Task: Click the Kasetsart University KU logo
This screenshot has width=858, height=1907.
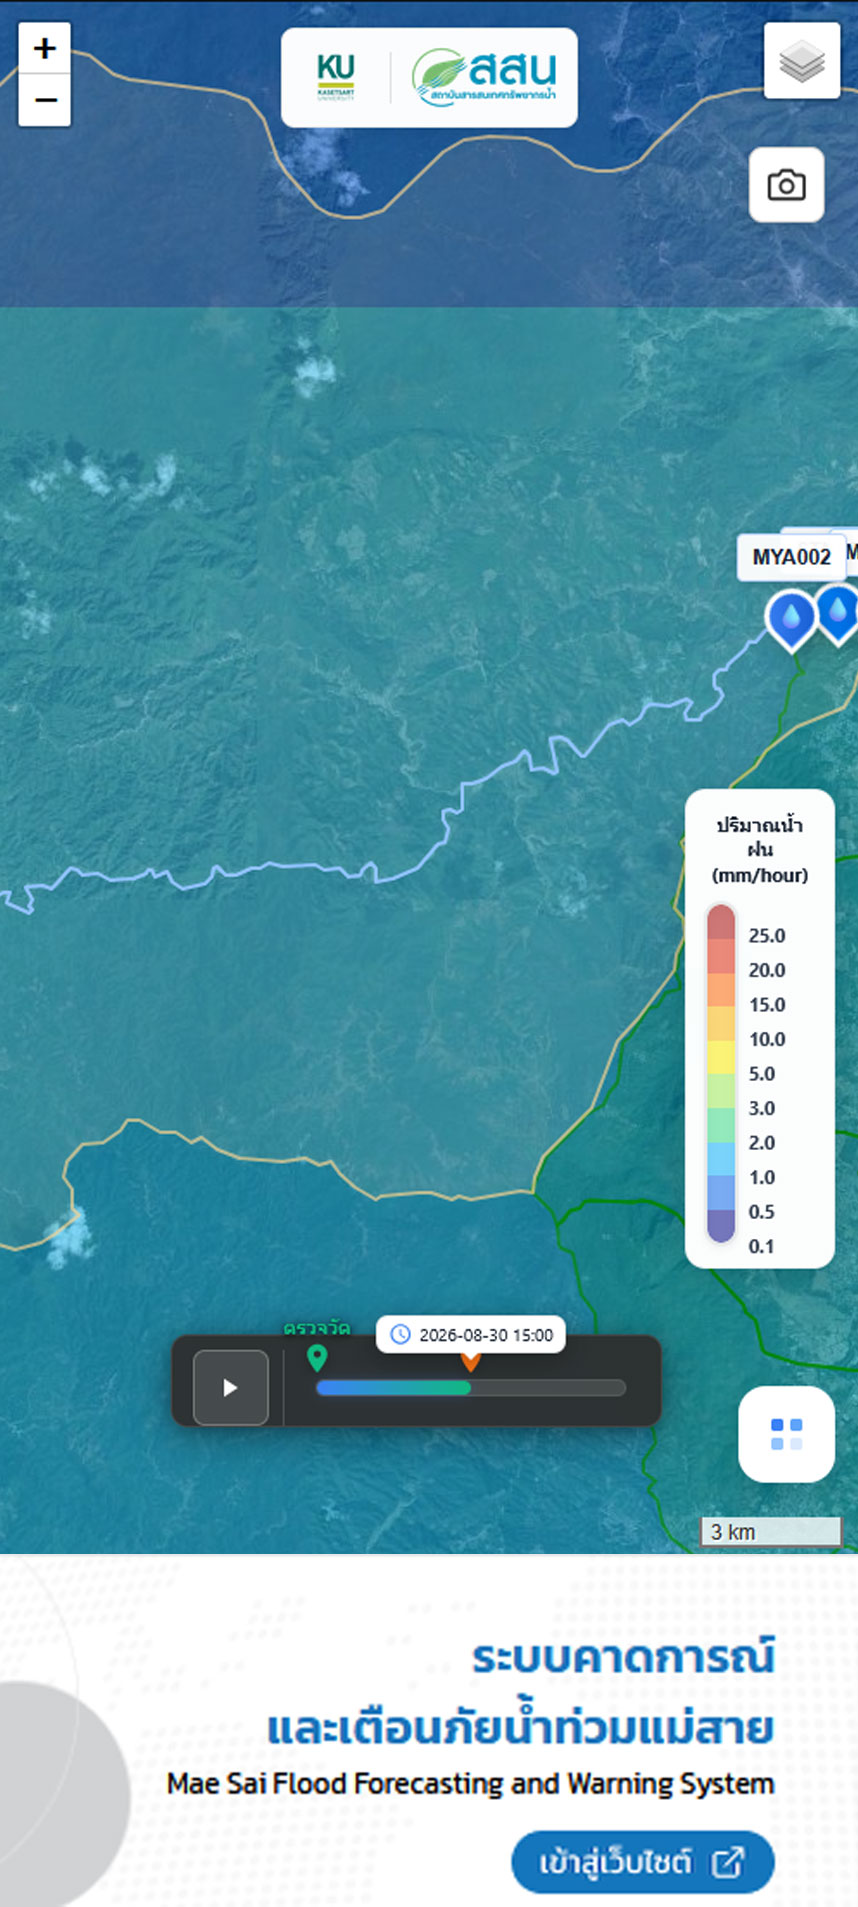Action: click(x=336, y=77)
